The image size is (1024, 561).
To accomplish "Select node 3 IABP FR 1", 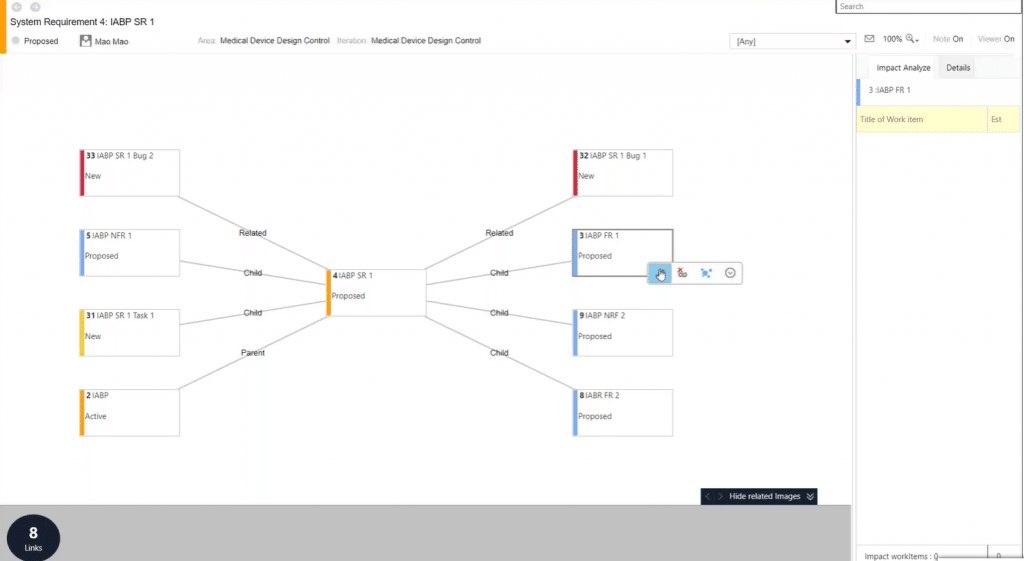I will [x=622, y=253].
